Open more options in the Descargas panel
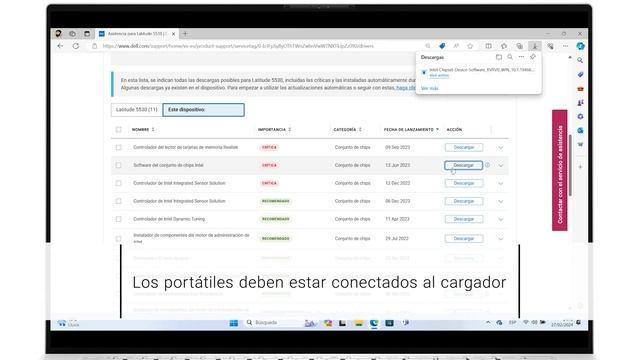Screen dimensions: 640x360 click(521, 57)
